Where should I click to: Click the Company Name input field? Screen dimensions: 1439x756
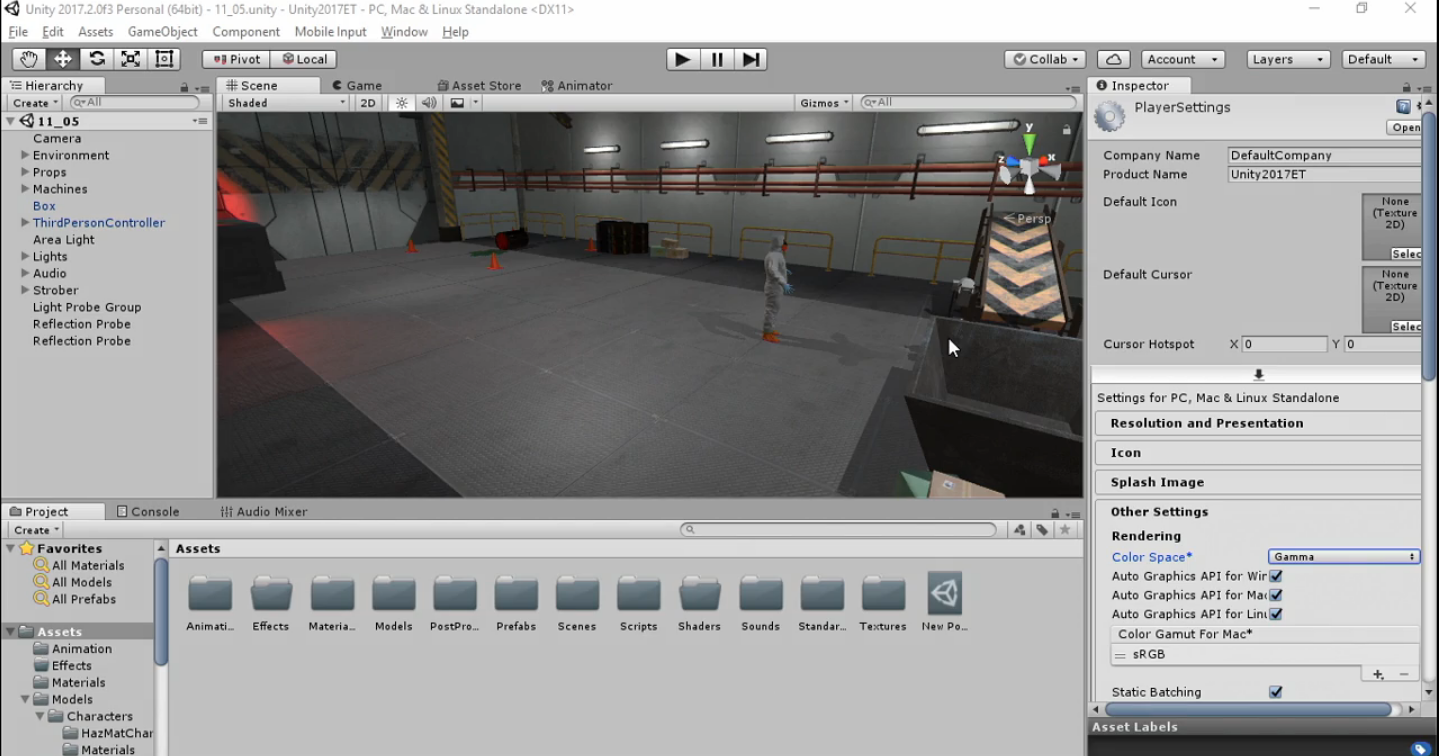1324,155
